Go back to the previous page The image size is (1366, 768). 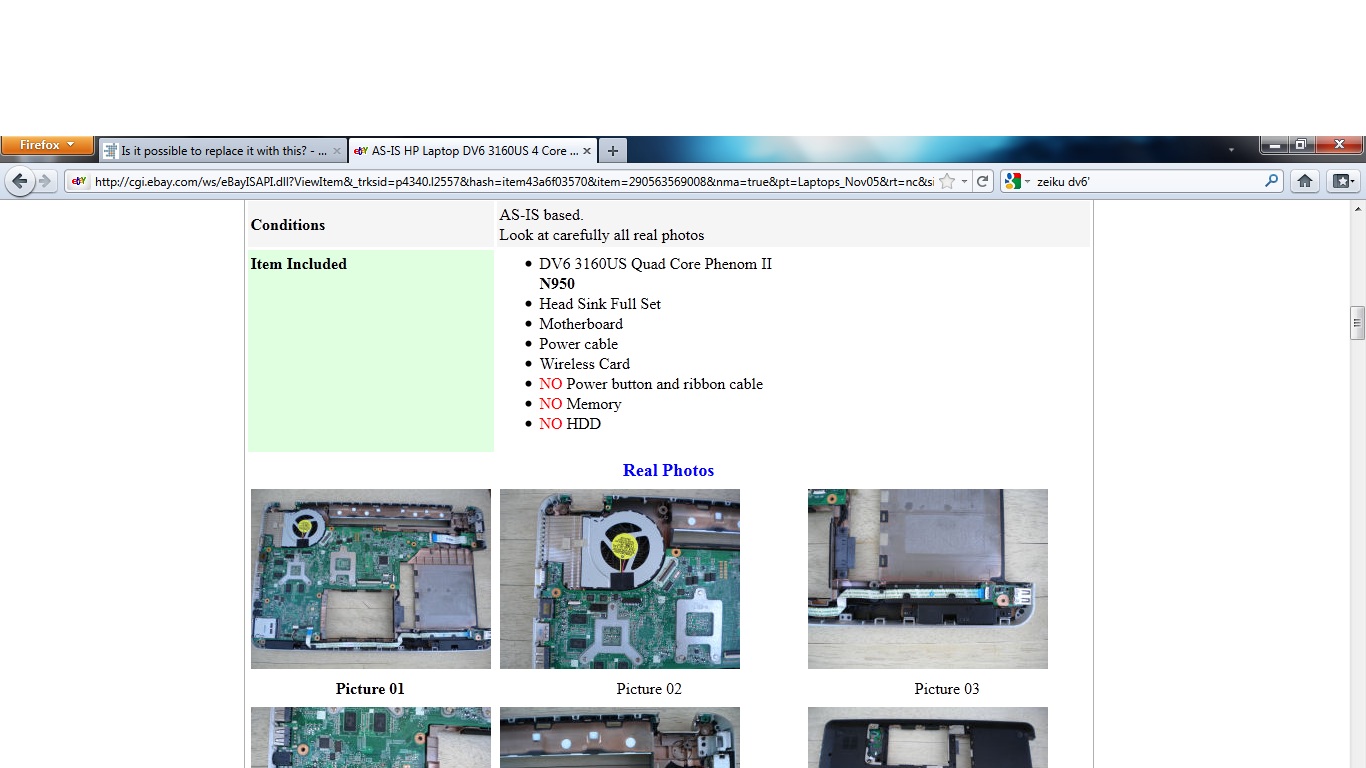19,181
